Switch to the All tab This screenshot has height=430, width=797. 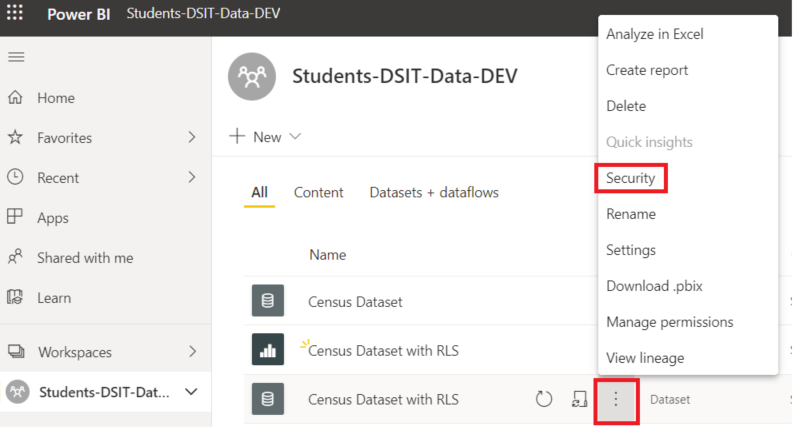[259, 192]
